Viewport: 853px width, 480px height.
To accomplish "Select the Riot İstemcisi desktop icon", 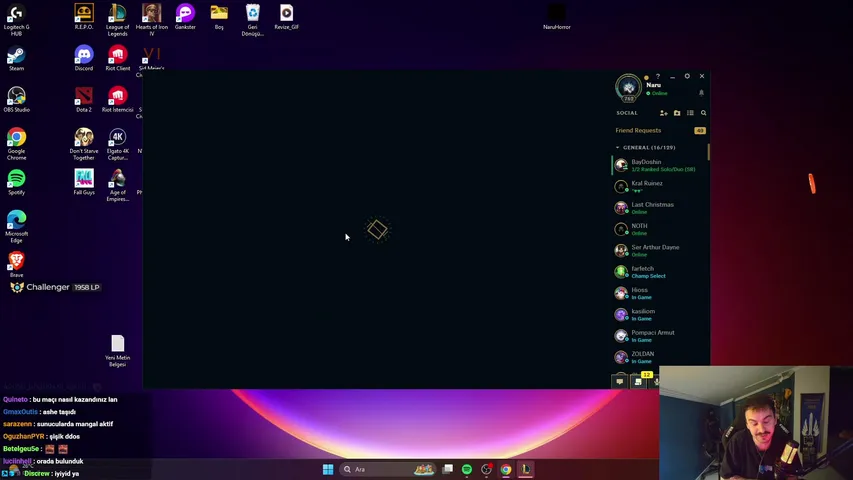I will click(x=118, y=100).
